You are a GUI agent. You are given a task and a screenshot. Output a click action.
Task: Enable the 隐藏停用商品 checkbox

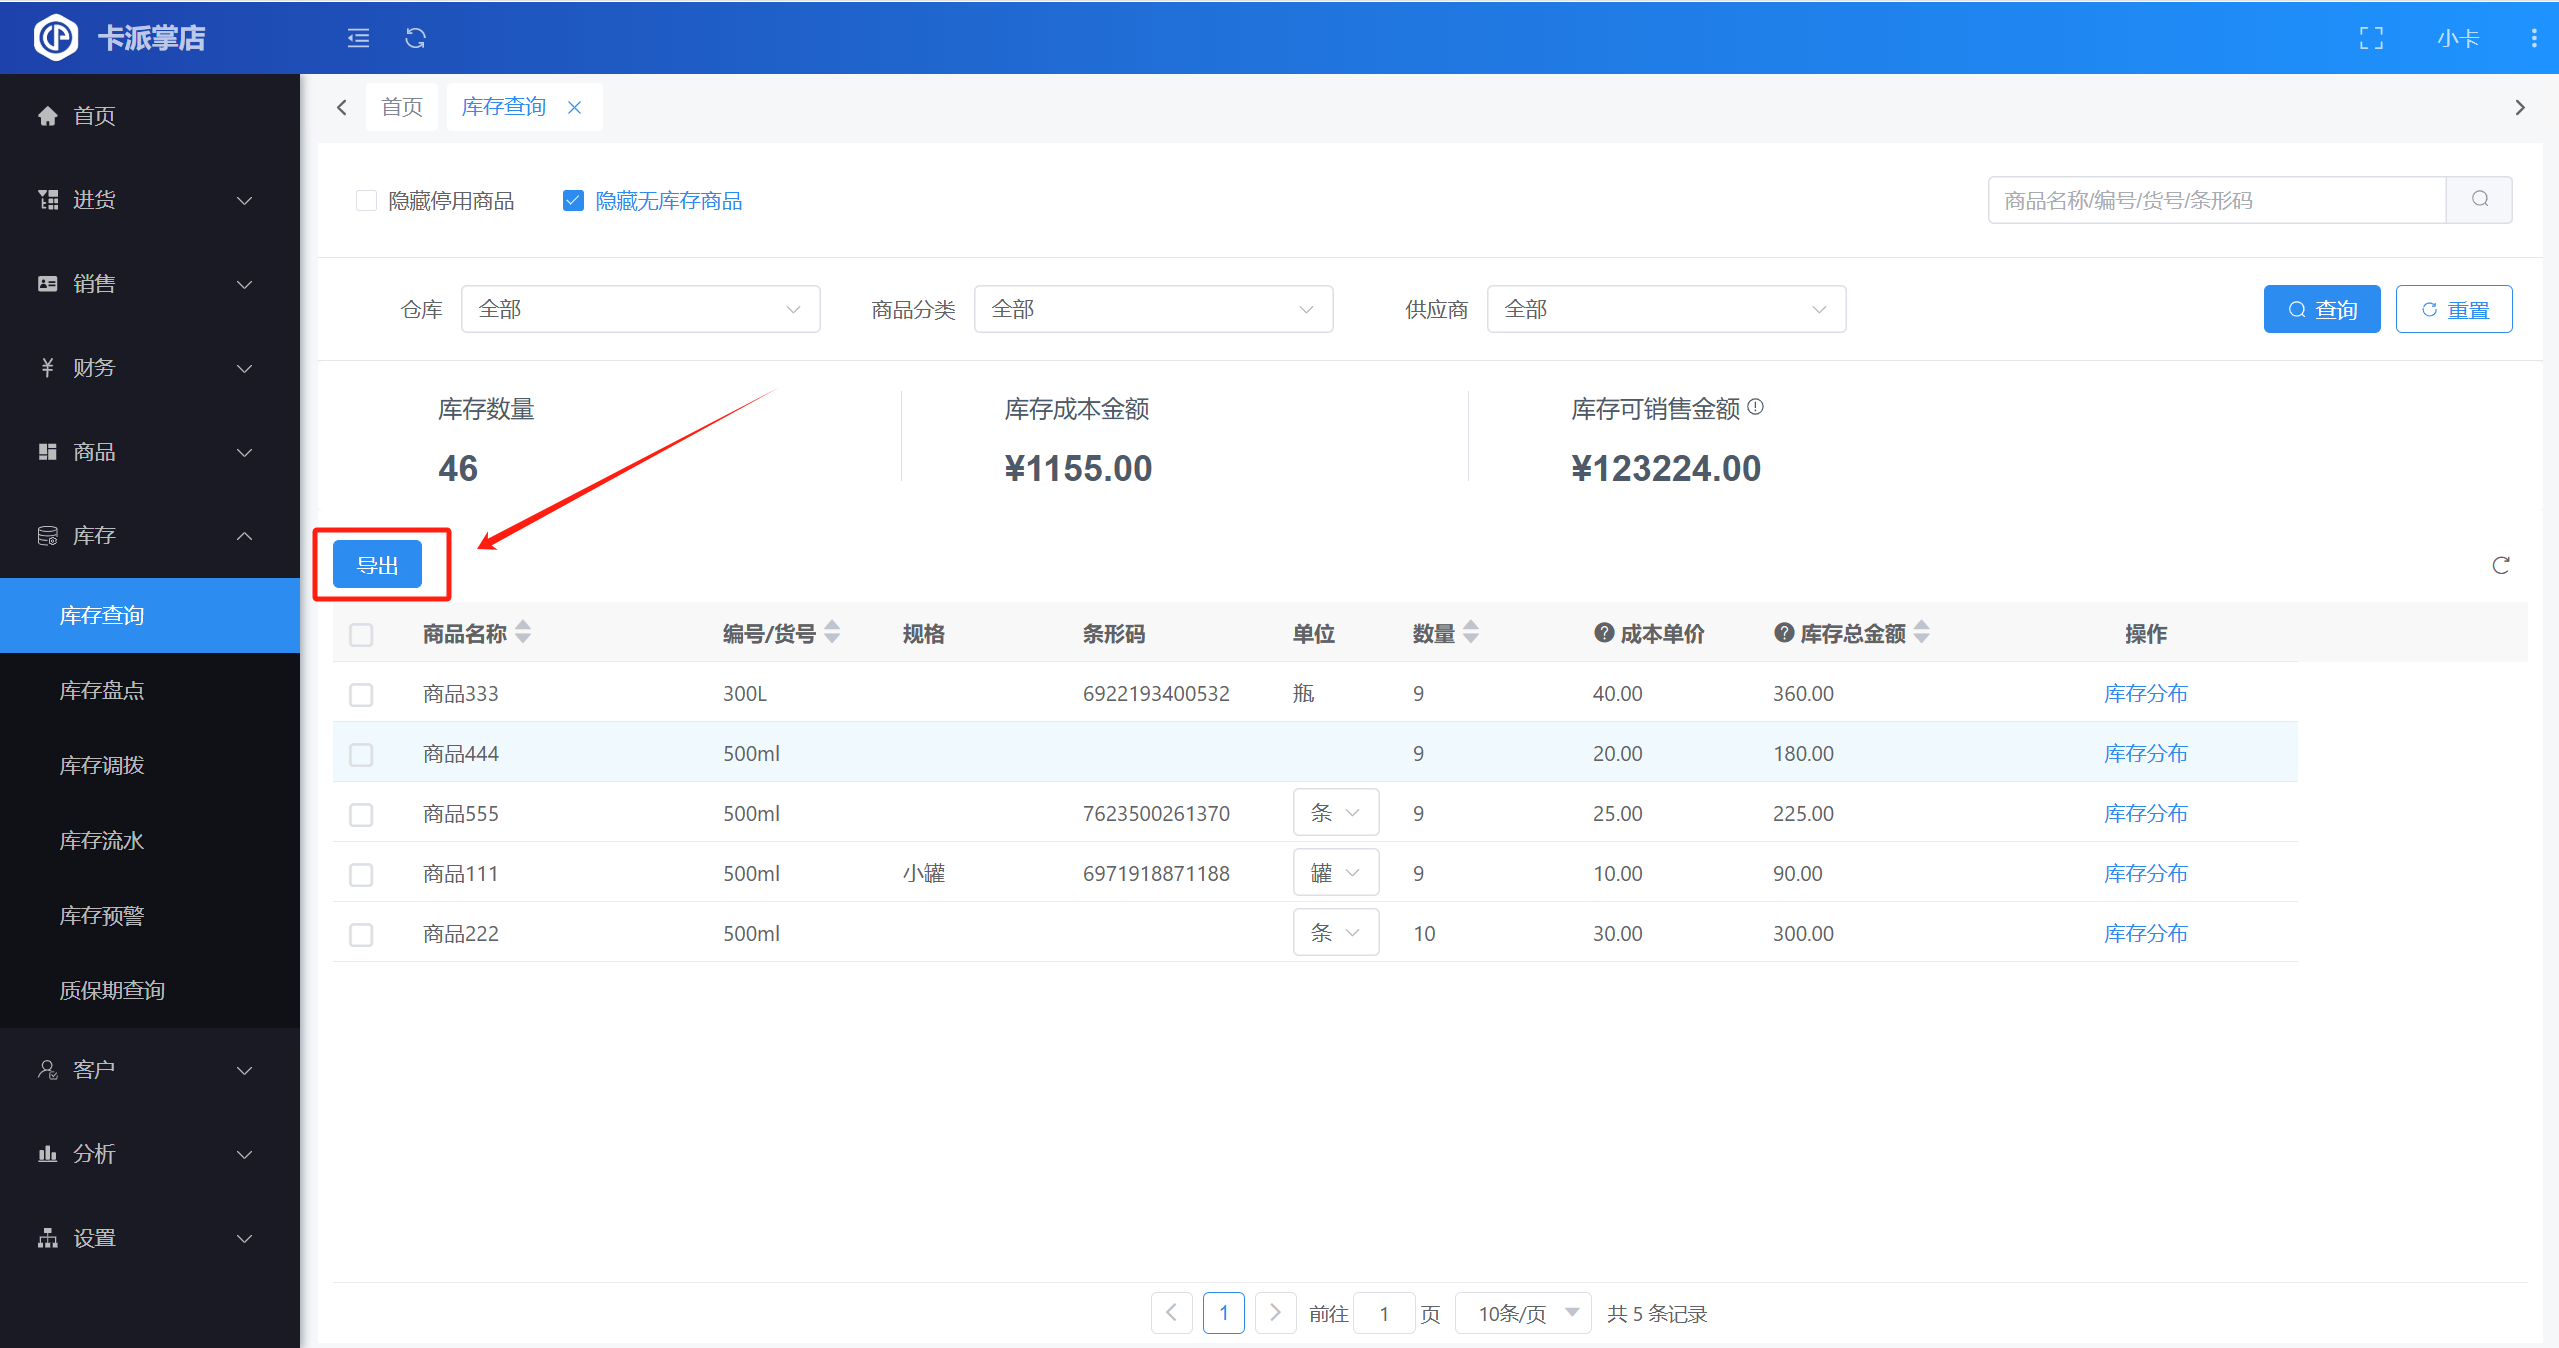click(x=367, y=200)
